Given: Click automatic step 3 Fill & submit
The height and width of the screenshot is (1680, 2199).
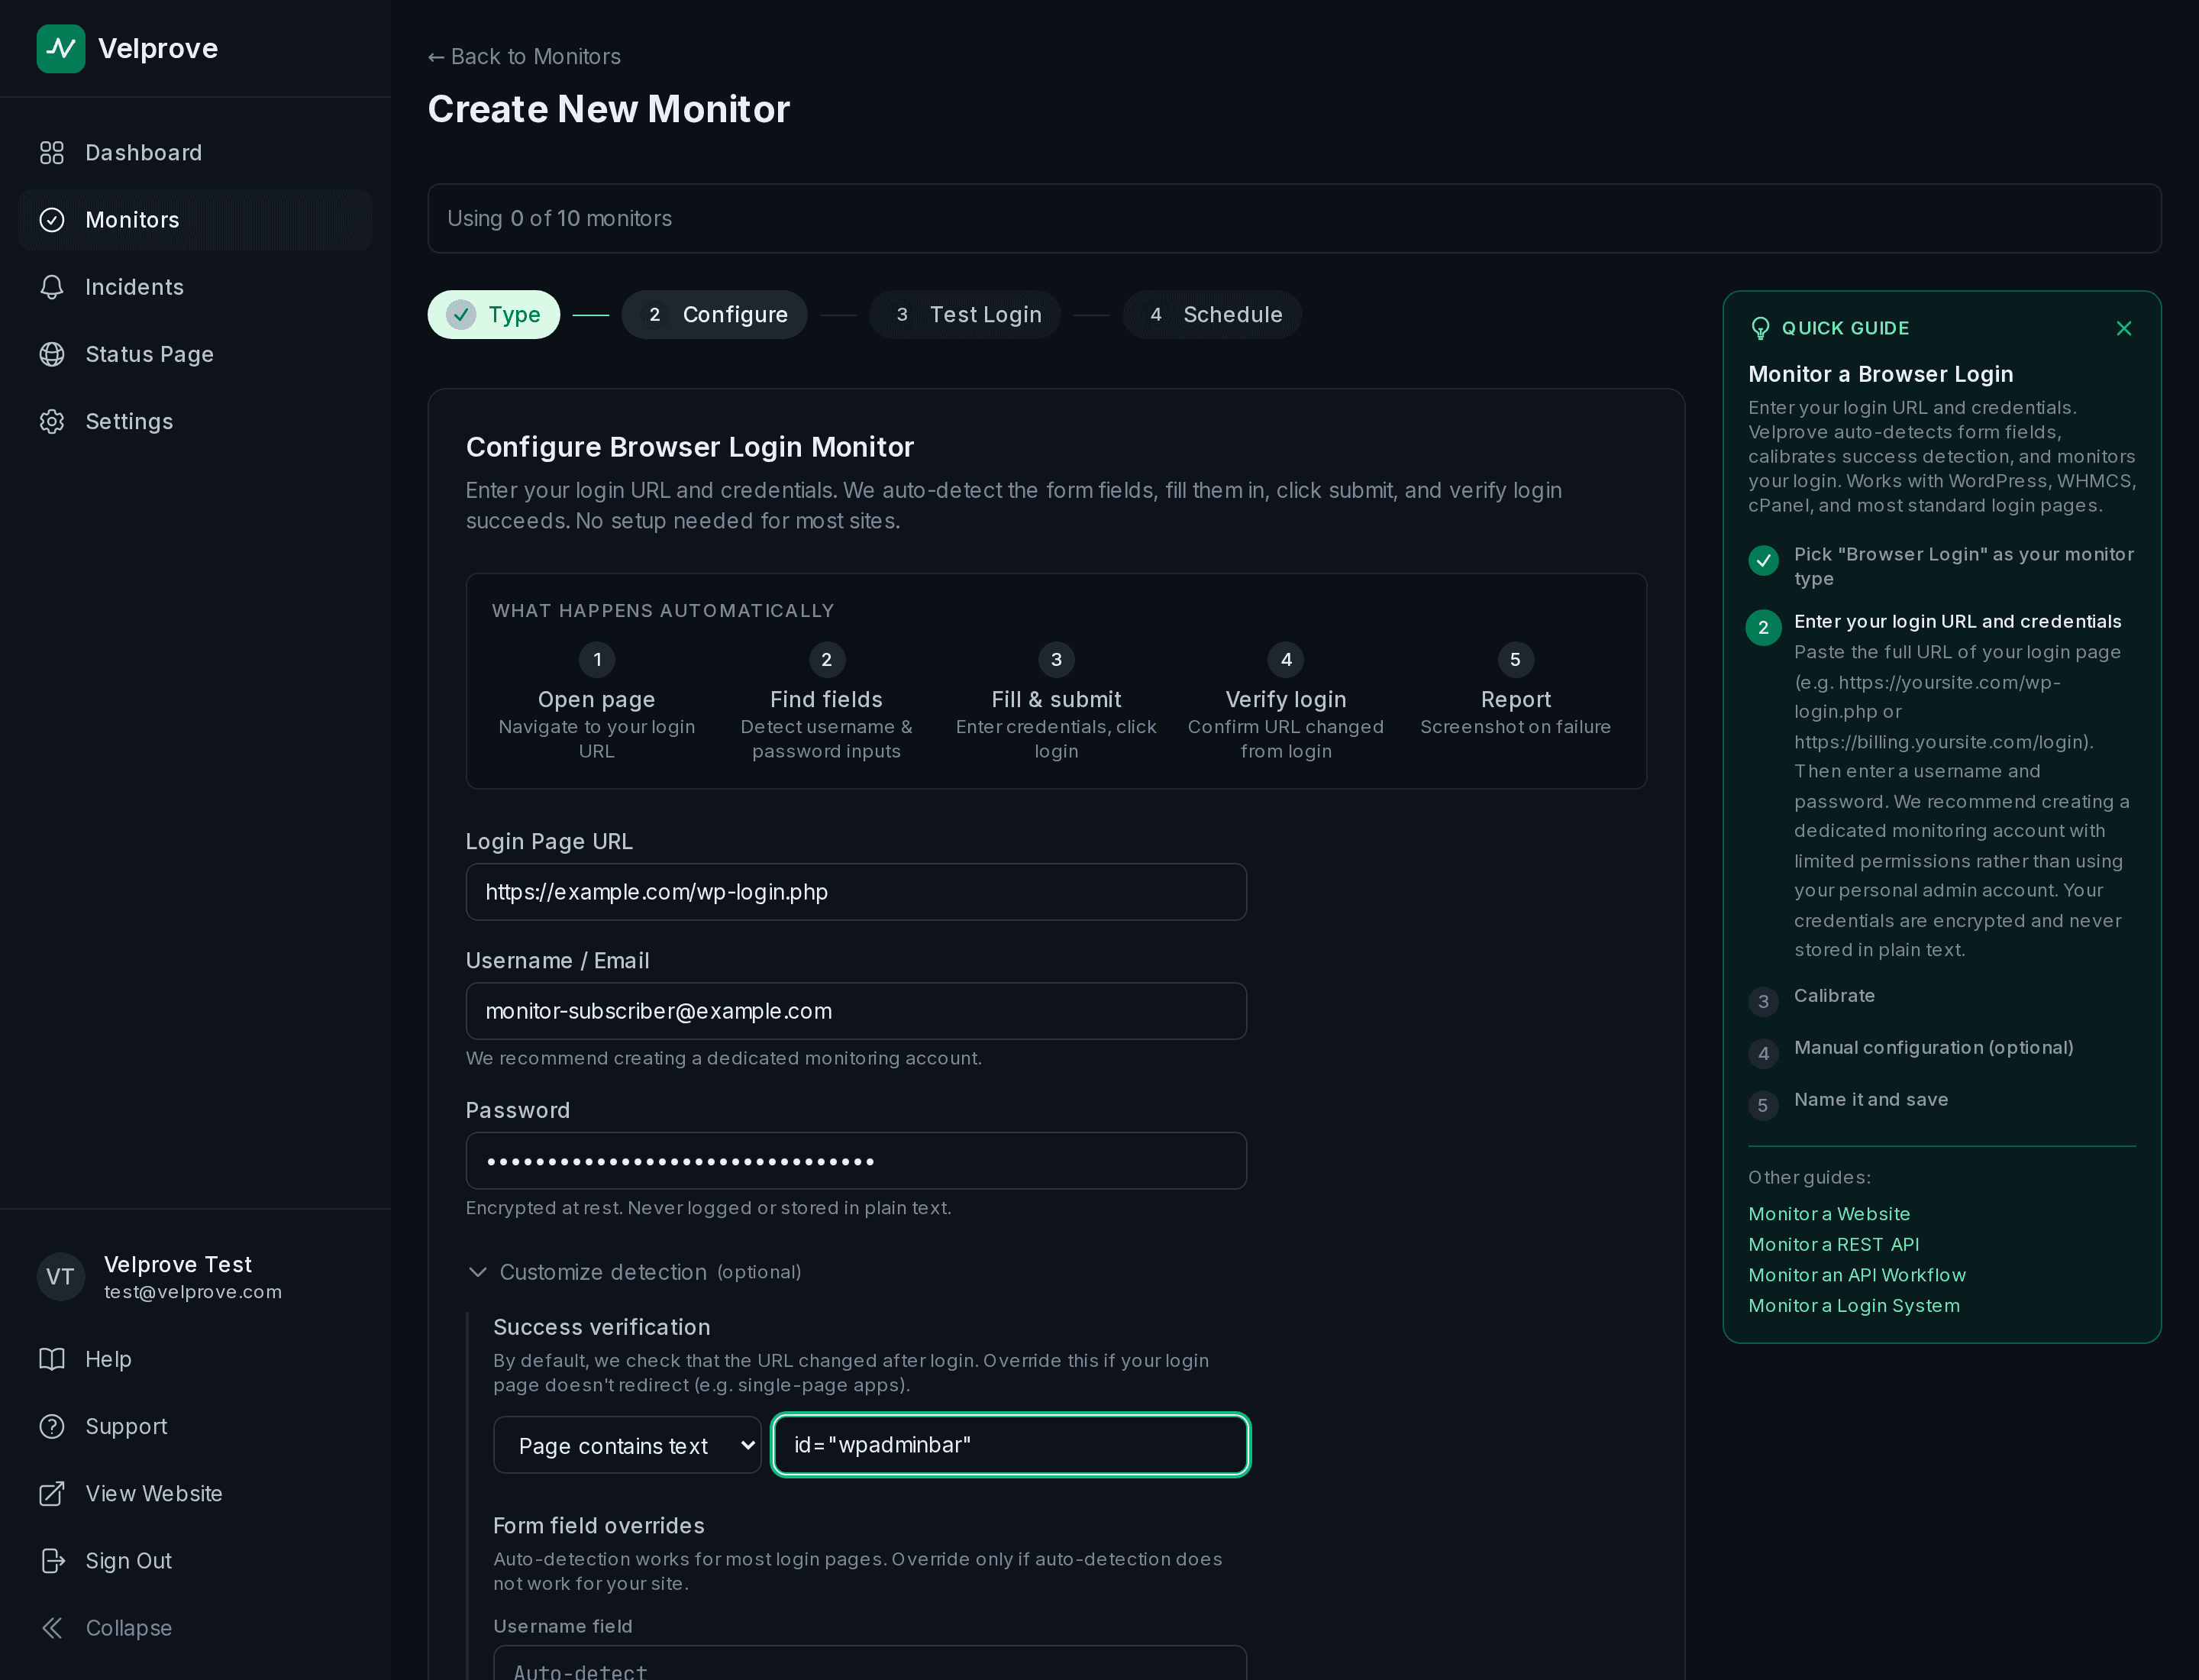Looking at the screenshot, I should coord(1056,702).
